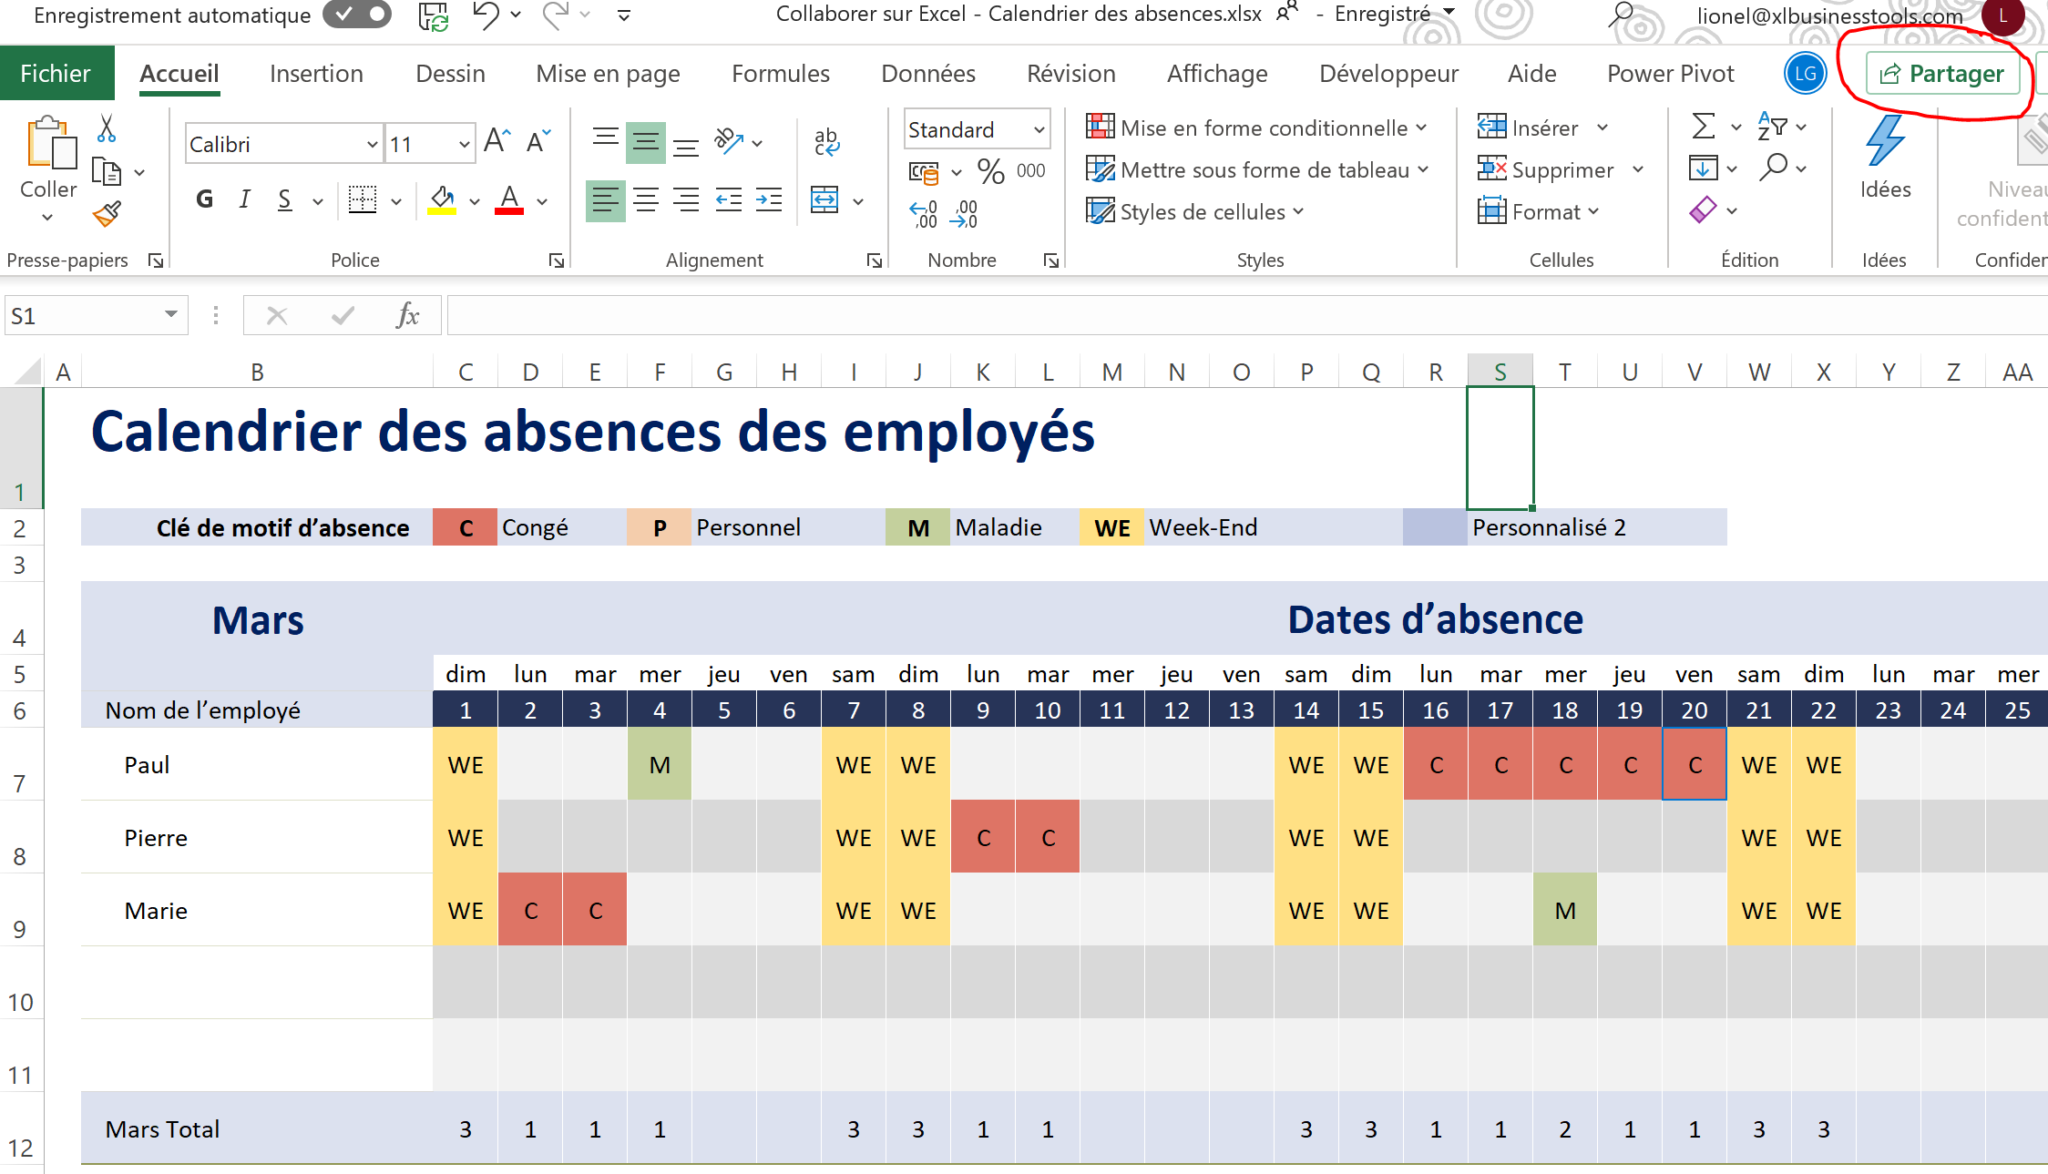2048x1174 pixels.
Task: Toggle align left button
Action: click(605, 200)
